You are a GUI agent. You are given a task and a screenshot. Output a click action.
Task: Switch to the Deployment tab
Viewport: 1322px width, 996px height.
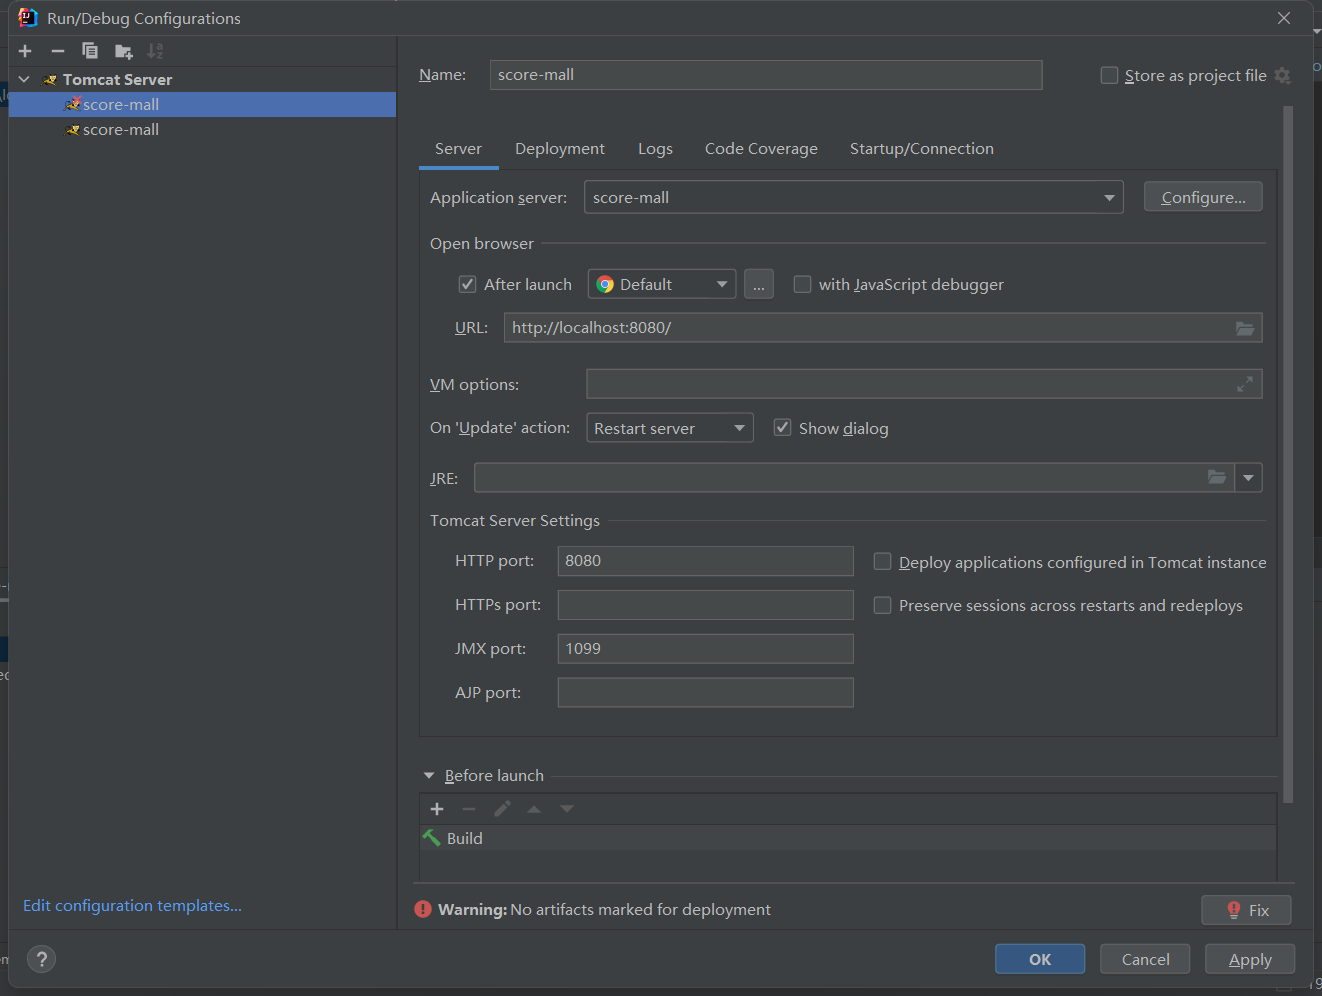point(559,149)
